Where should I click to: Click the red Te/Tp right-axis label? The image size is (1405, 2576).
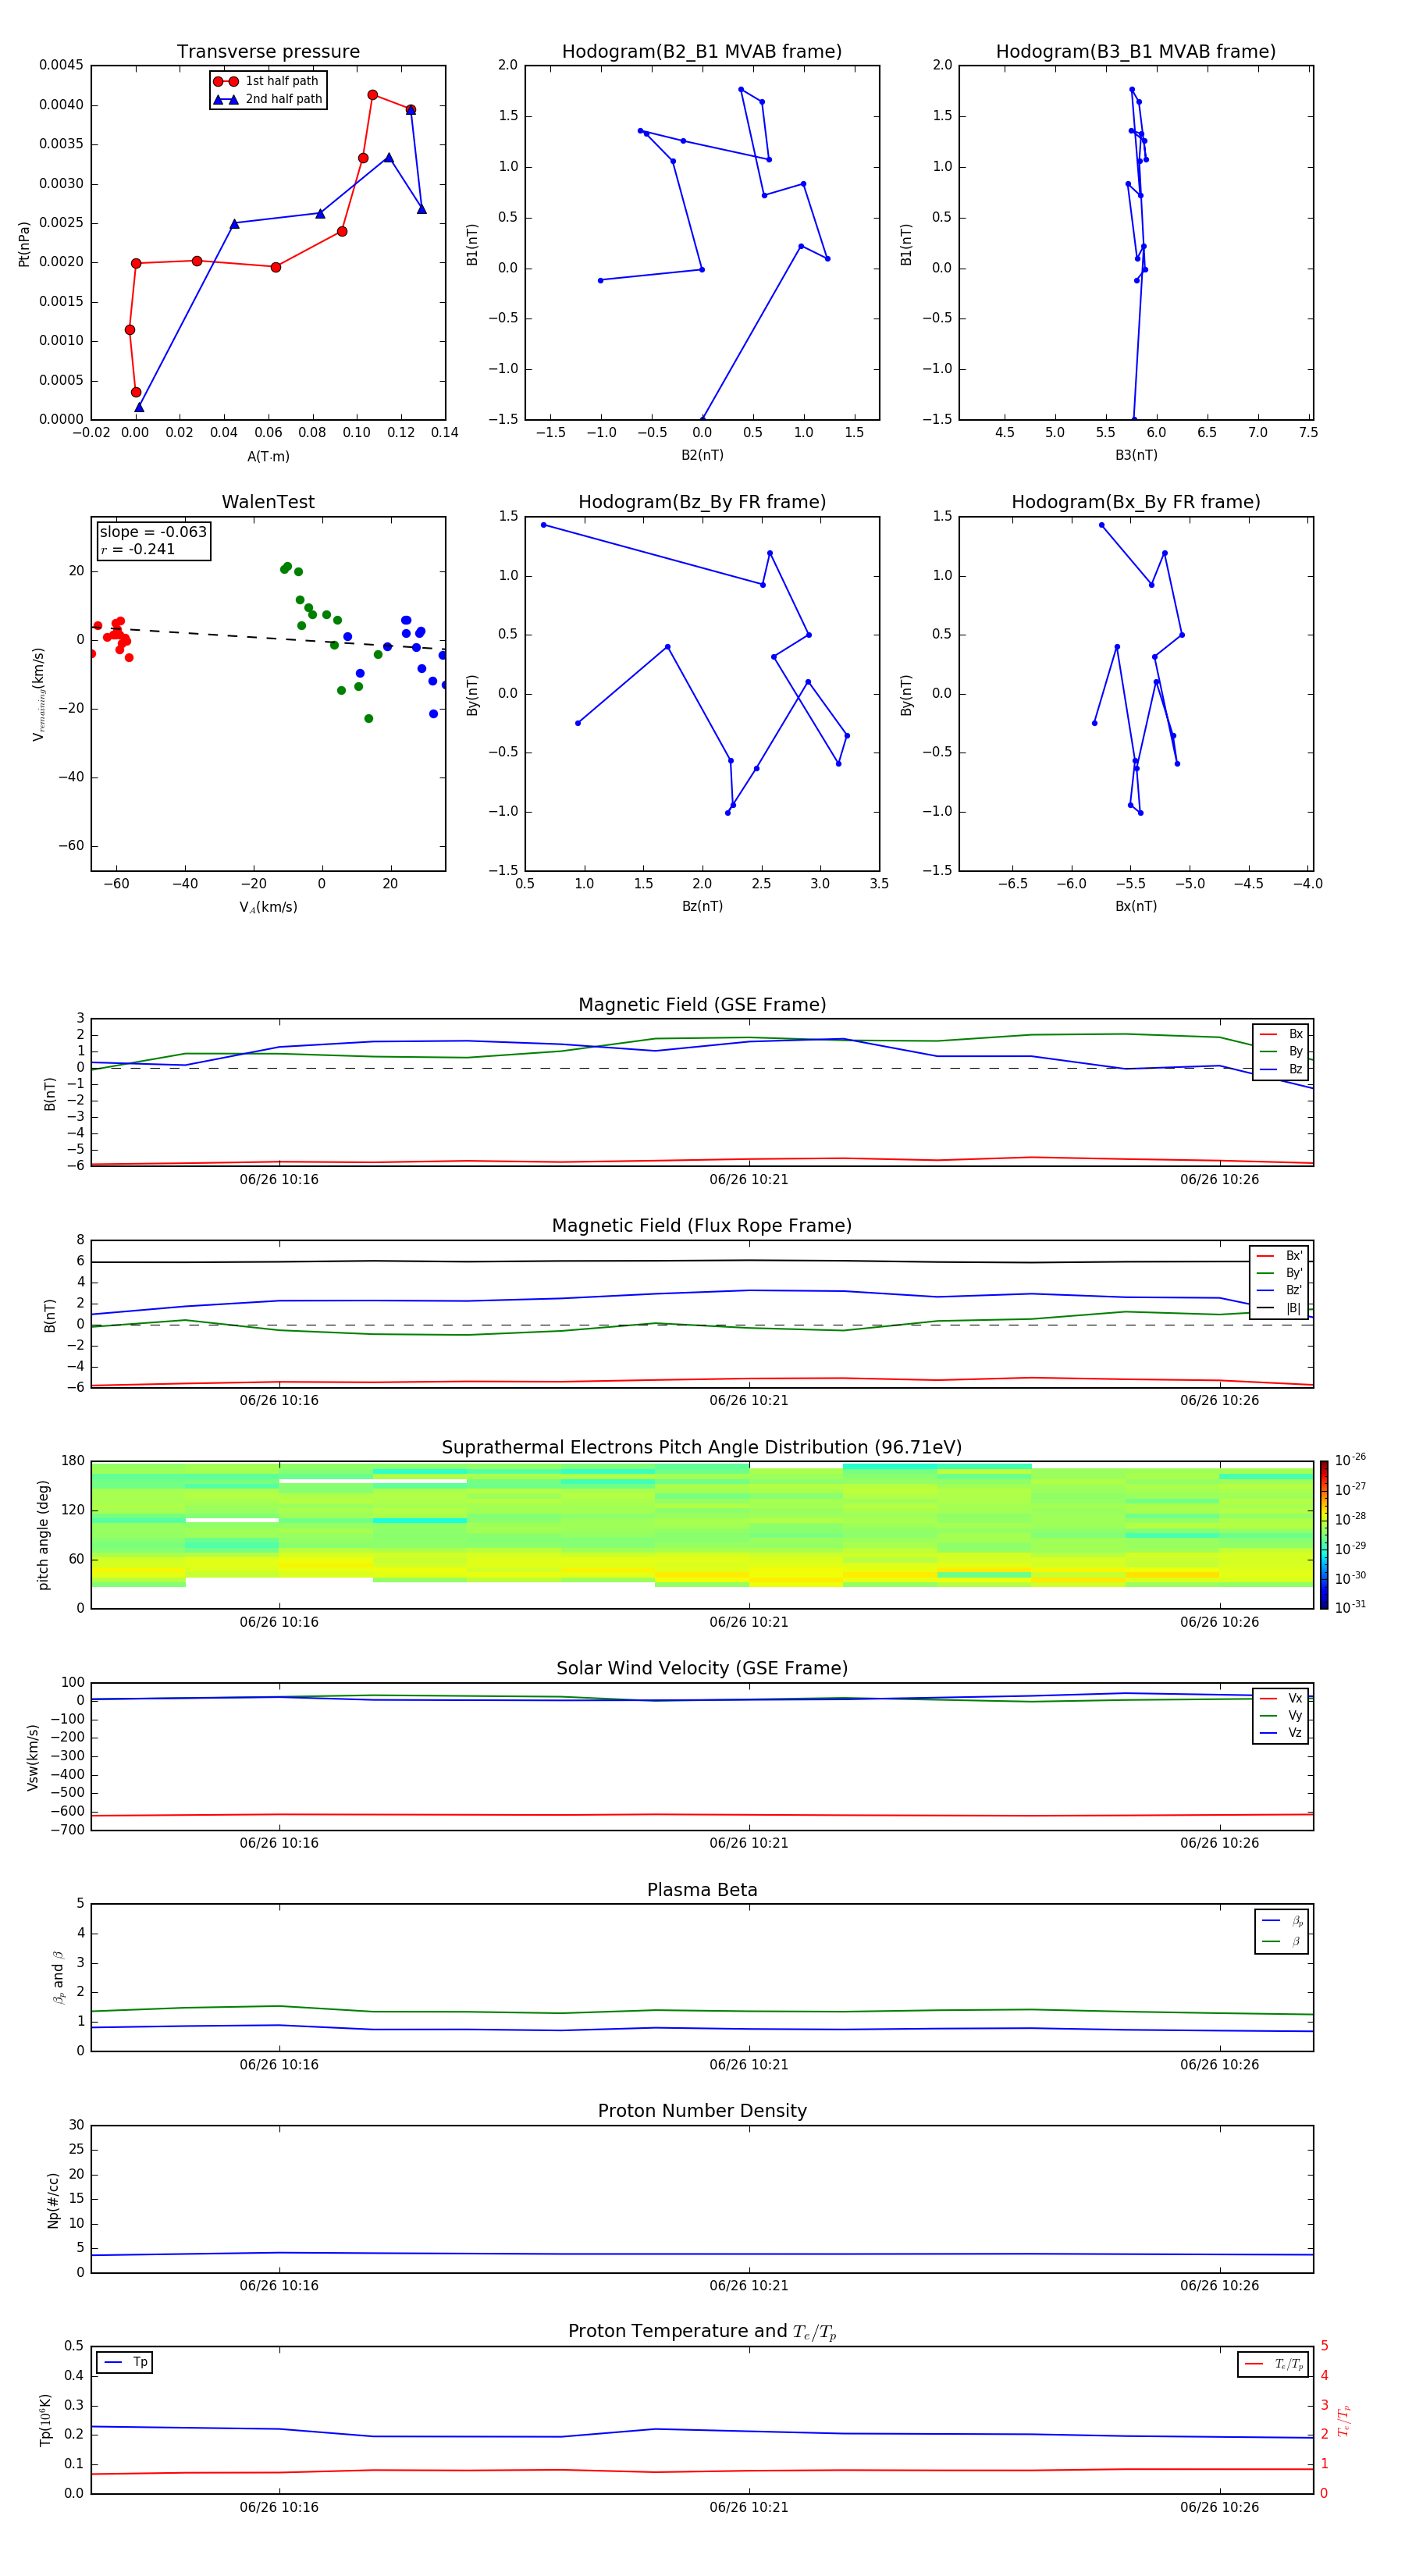[x=1344, y=2420]
